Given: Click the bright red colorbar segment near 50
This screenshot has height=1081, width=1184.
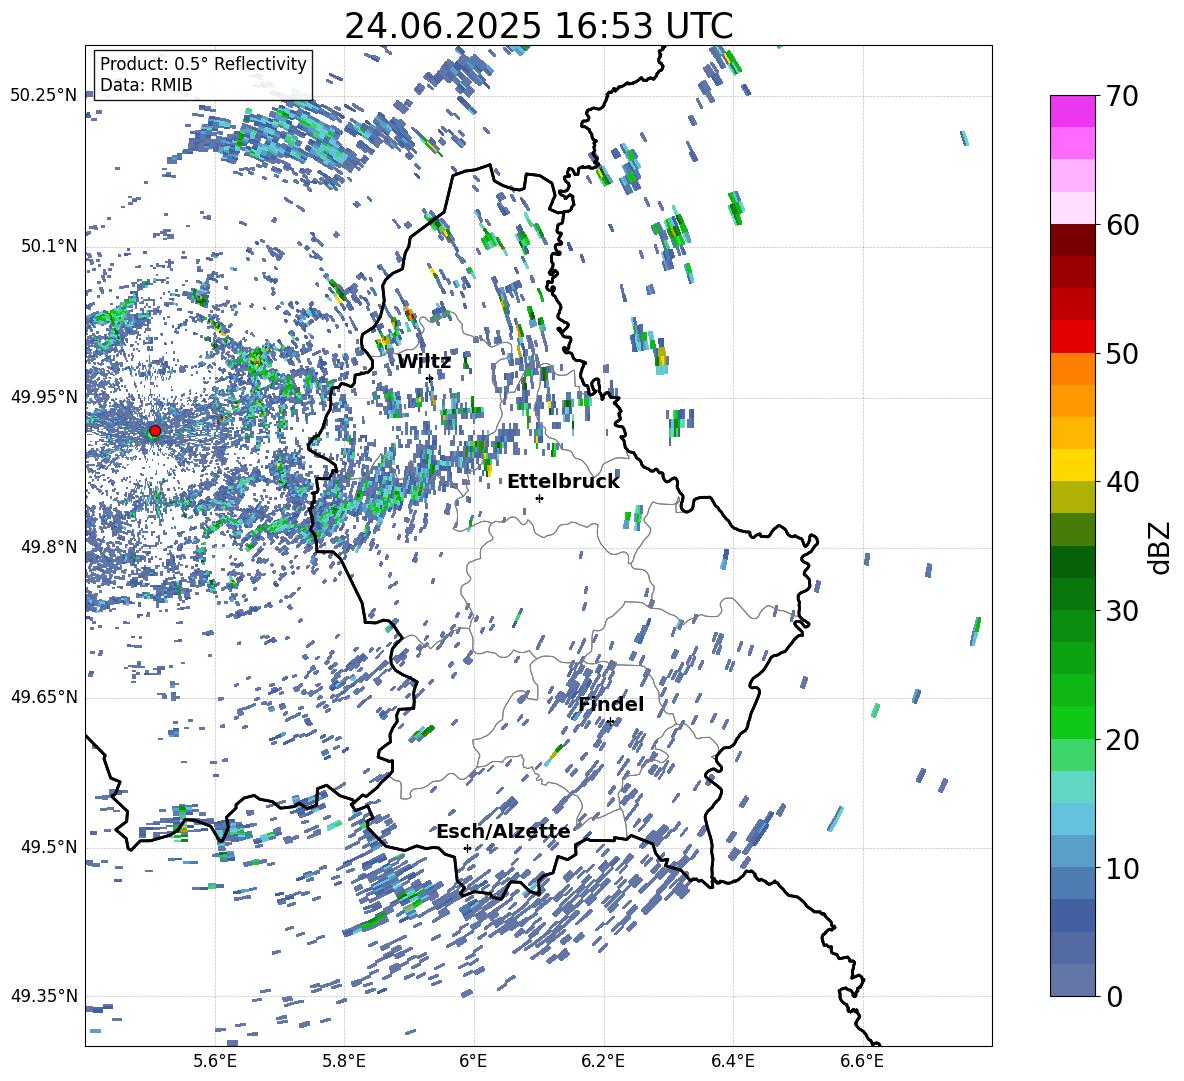Looking at the screenshot, I should 1072,337.
